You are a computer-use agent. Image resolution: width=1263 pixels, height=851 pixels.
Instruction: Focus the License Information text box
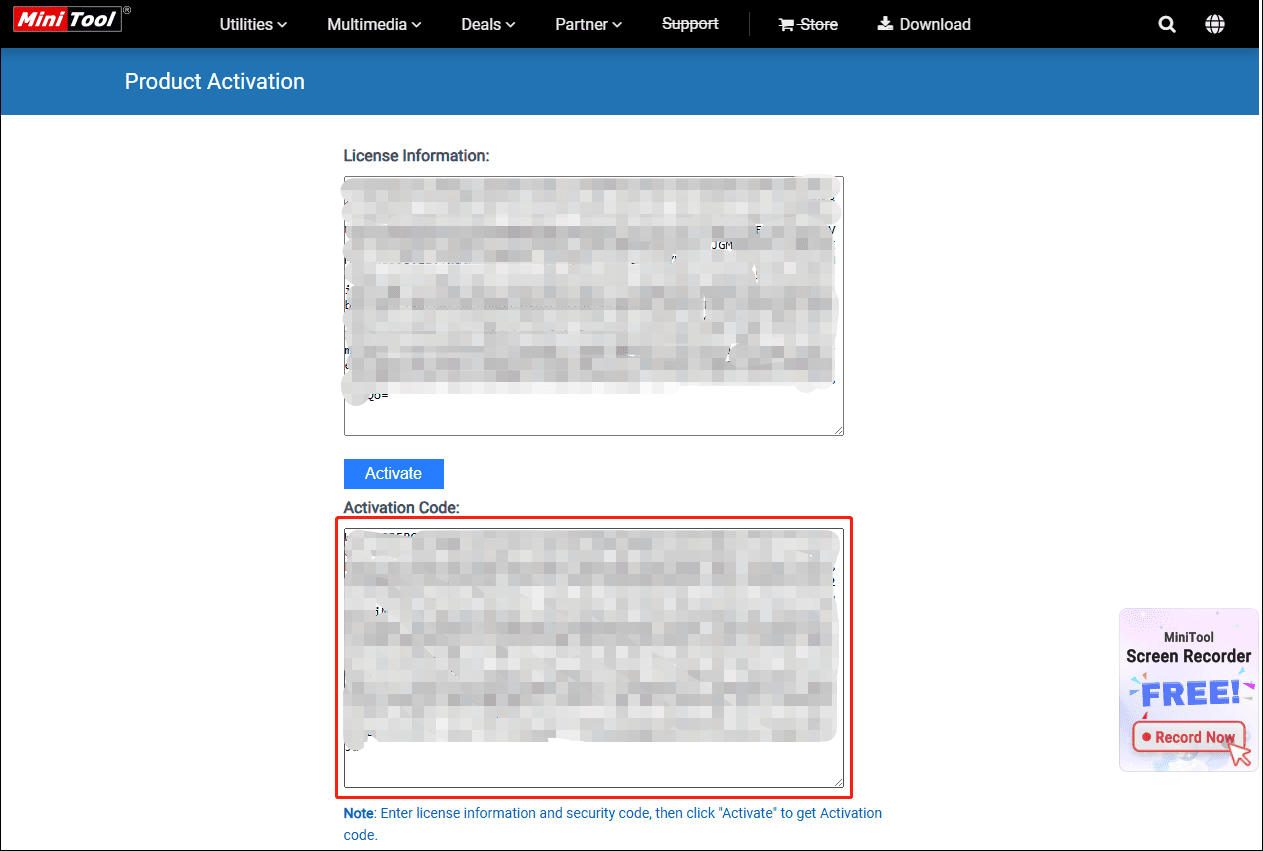point(593,305)
